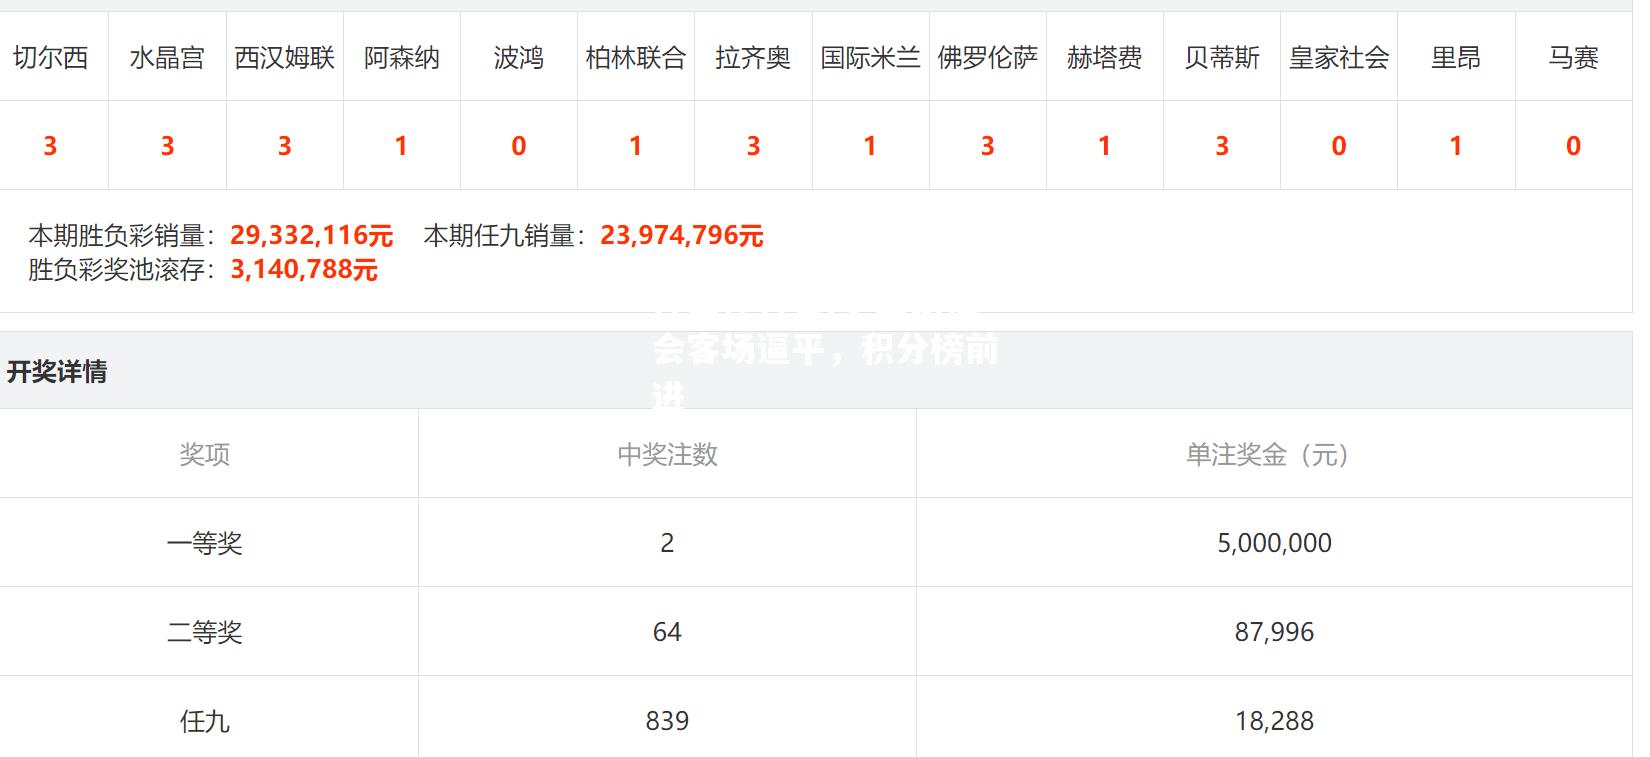Click result 3 under 西汉姆联
This screenshot has height=757, width=1650.
284,146
